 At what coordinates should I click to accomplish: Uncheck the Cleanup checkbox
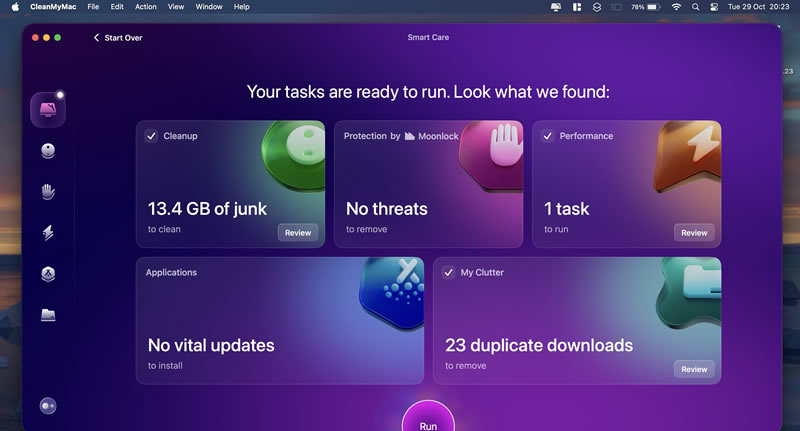151,136
